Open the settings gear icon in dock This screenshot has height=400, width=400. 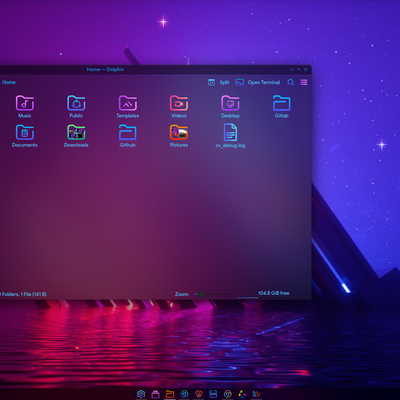click(141, 394)
